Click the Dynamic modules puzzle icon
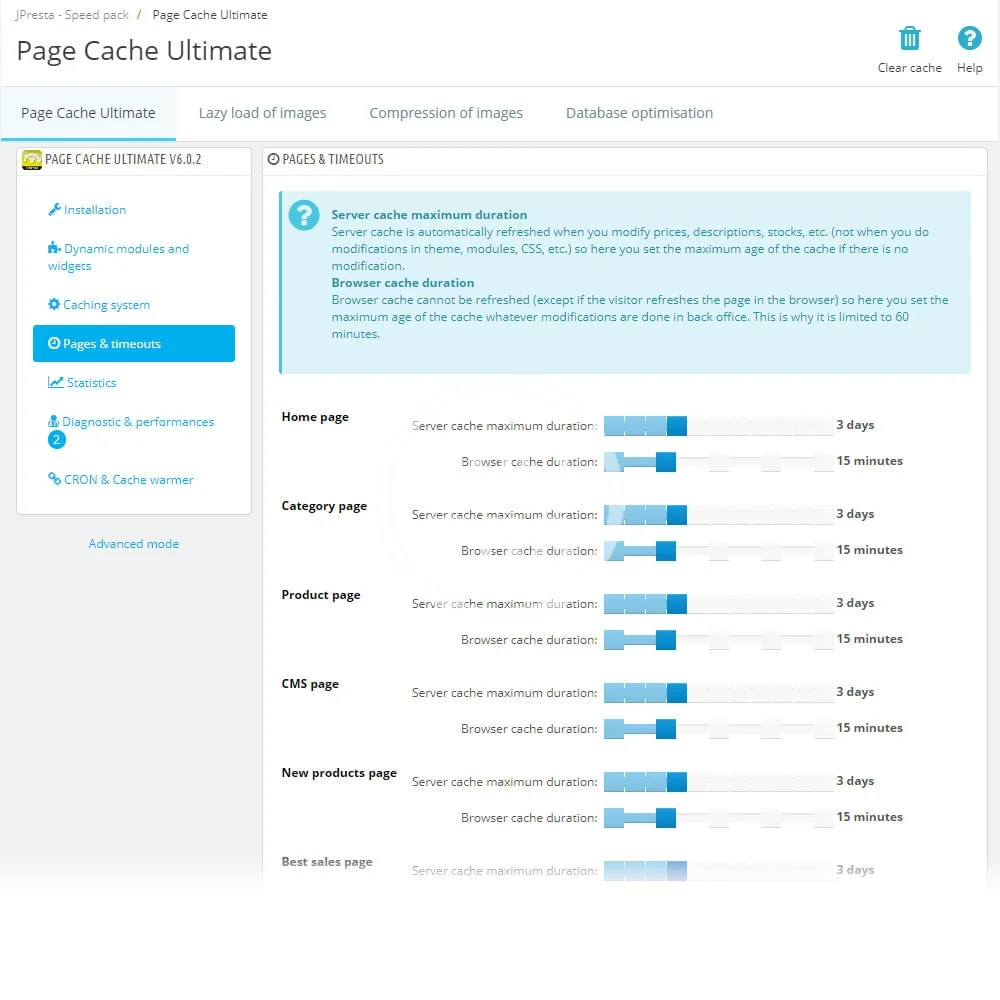The height and width of the screenshot is (1000, 1000). point(54,249)
